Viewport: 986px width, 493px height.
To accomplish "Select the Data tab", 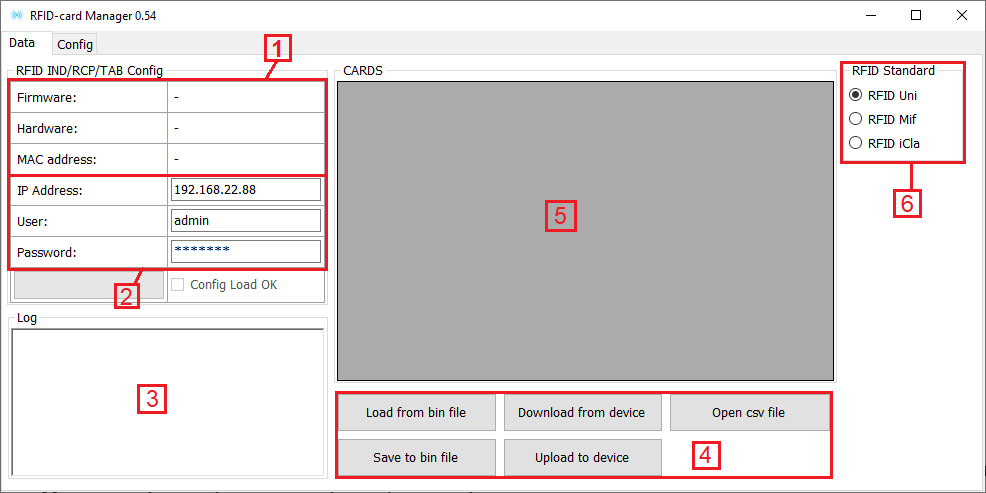I will tap(22, 43).
